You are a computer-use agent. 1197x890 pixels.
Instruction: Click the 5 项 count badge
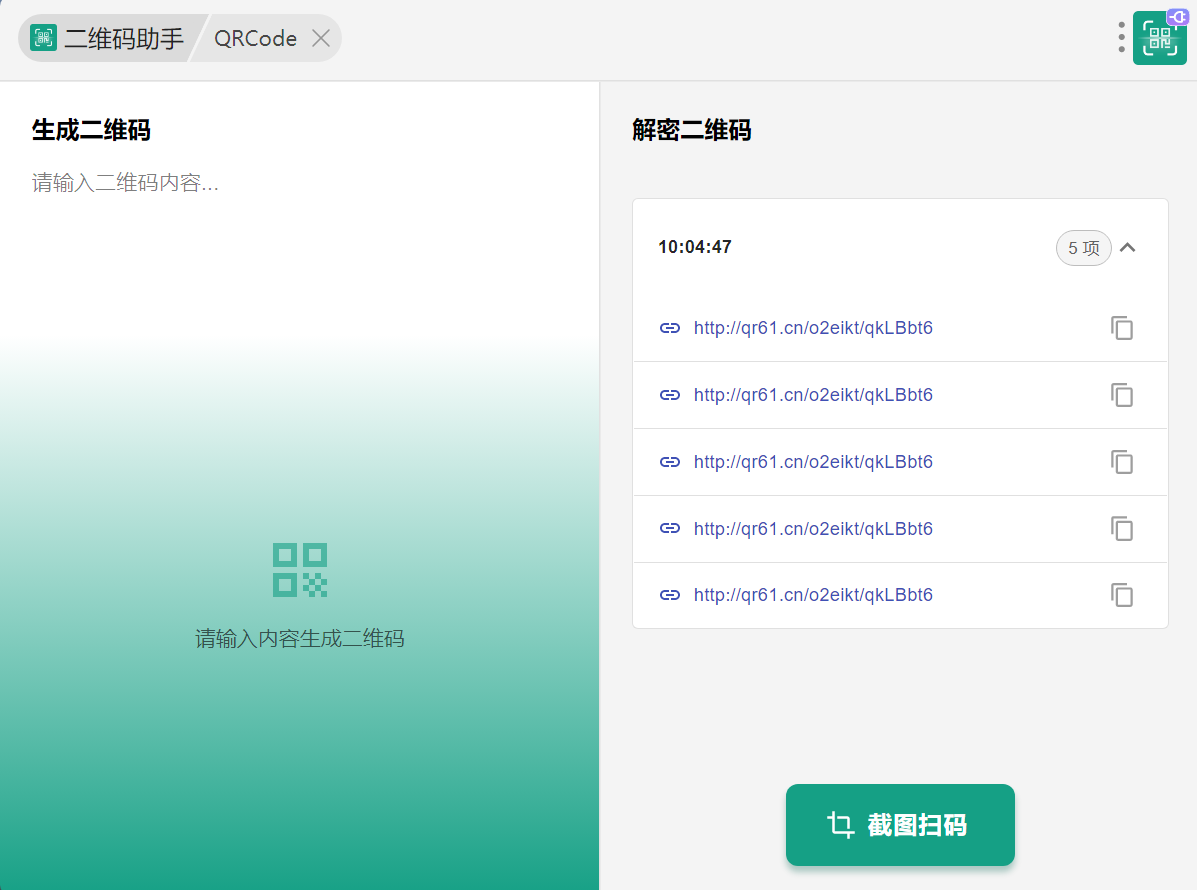point(1083,248)
